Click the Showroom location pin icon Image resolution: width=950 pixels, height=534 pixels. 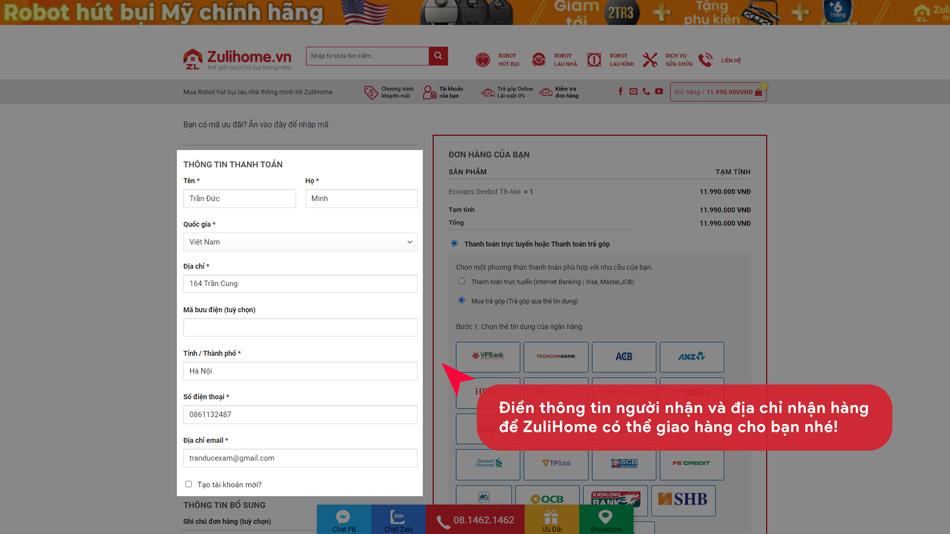[605, 517]
